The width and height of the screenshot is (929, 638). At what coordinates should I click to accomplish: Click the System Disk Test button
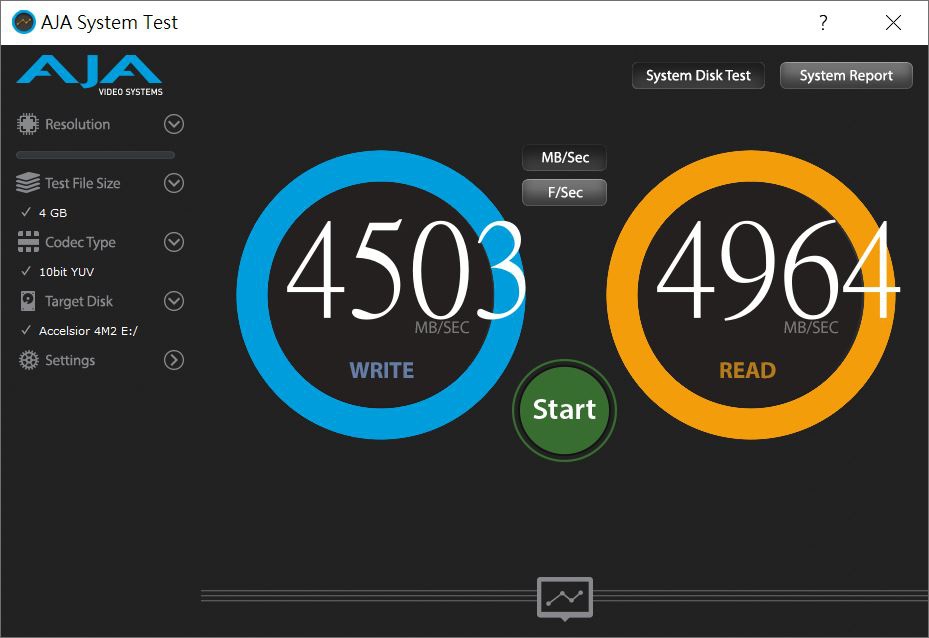click(x=698, y=76)
